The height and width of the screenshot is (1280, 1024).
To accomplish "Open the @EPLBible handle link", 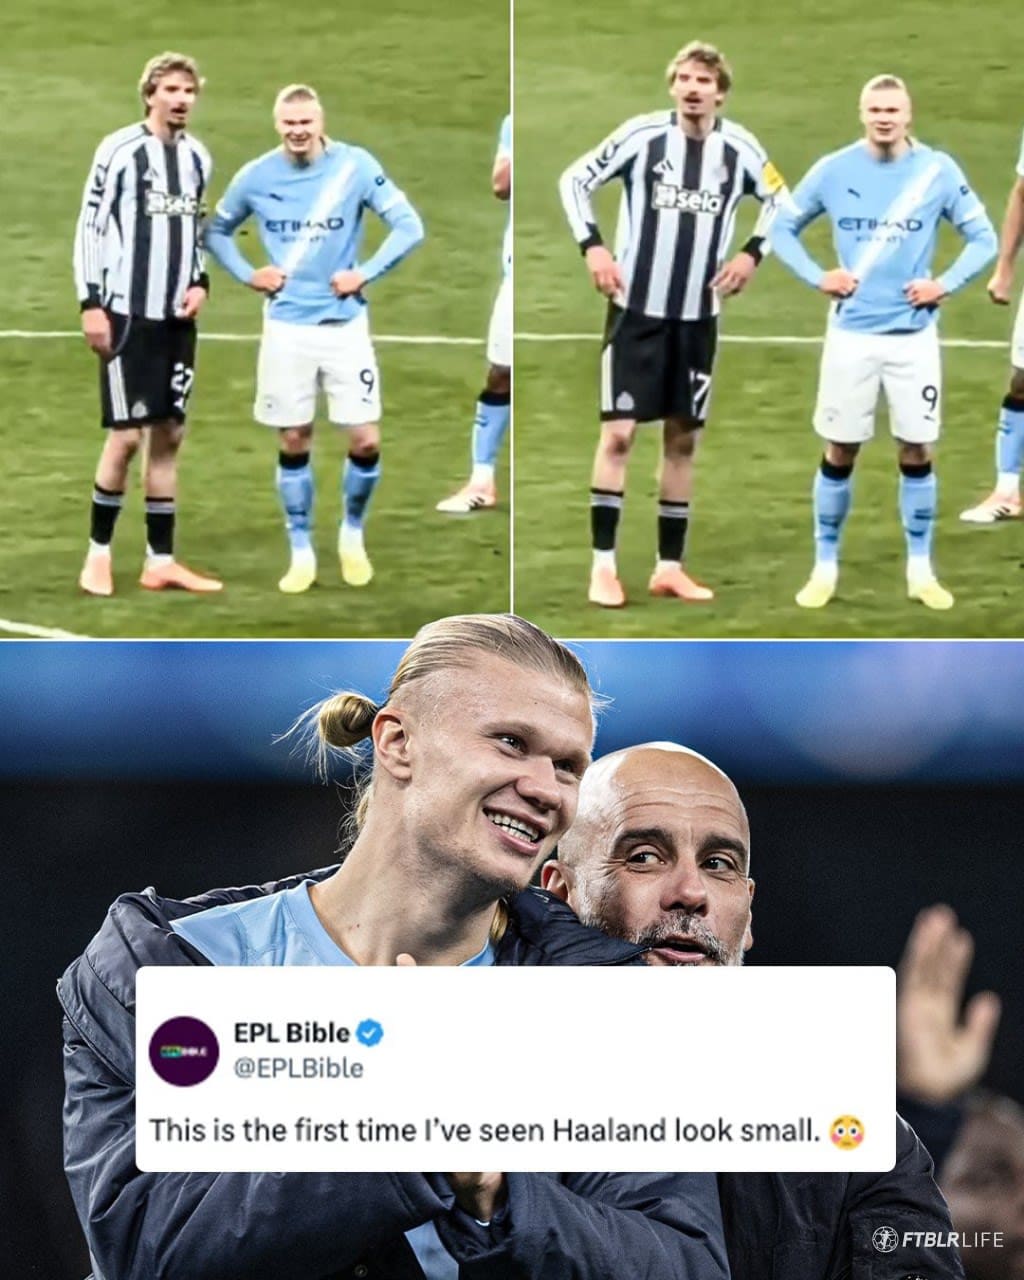I will pos(298,1068).
